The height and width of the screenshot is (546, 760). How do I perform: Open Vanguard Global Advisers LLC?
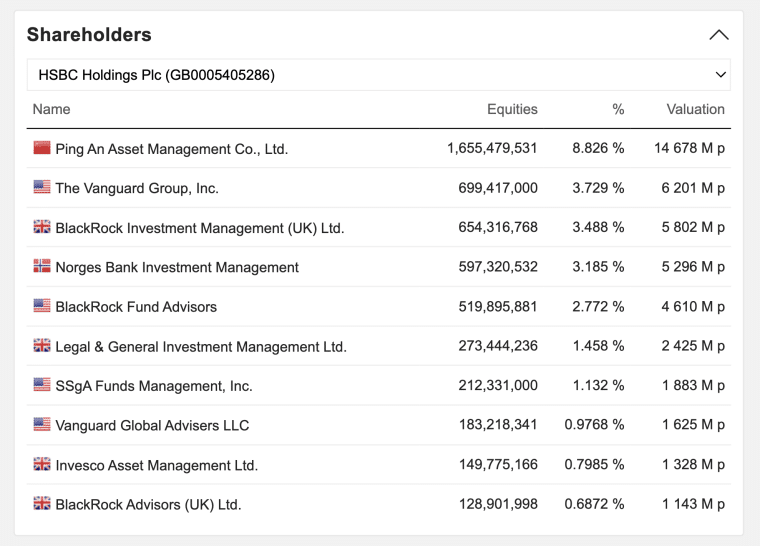pyautogui.click(x=152, y=426)
